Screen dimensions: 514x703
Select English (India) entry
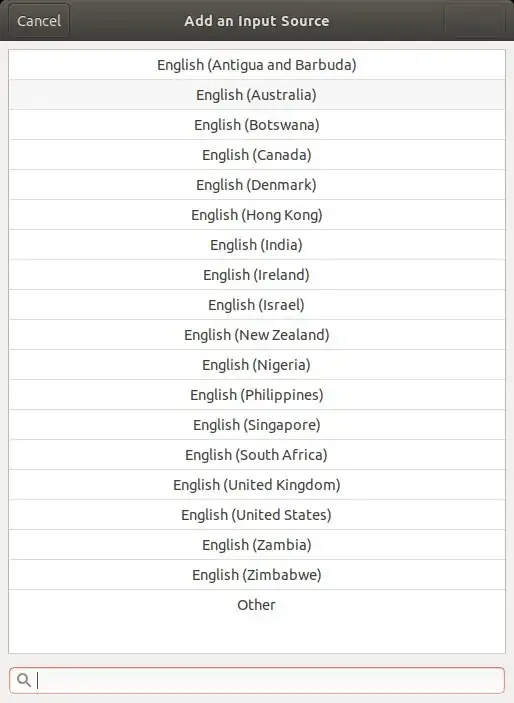tap(257, 245)
